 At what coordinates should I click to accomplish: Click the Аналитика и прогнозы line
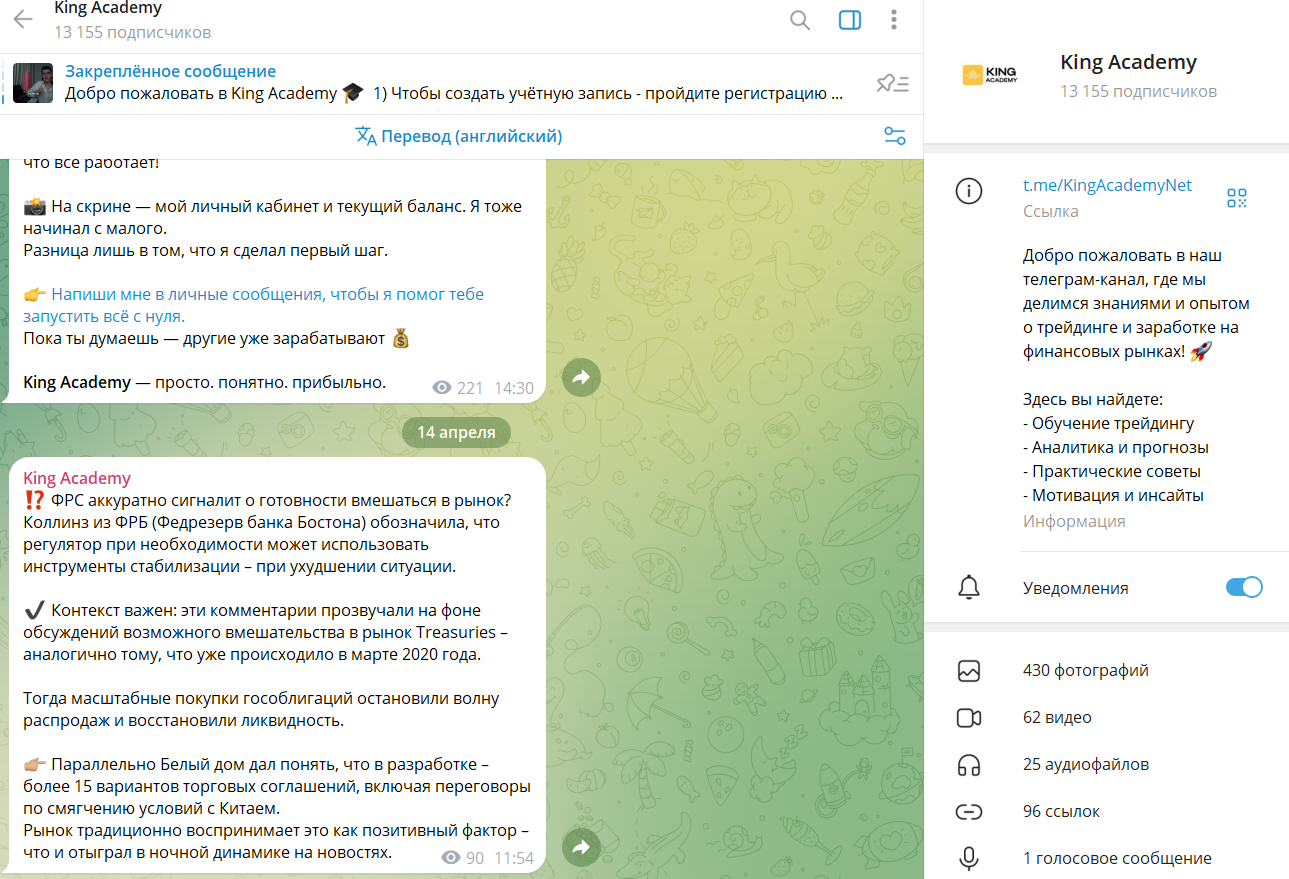tap(1116, 447)
